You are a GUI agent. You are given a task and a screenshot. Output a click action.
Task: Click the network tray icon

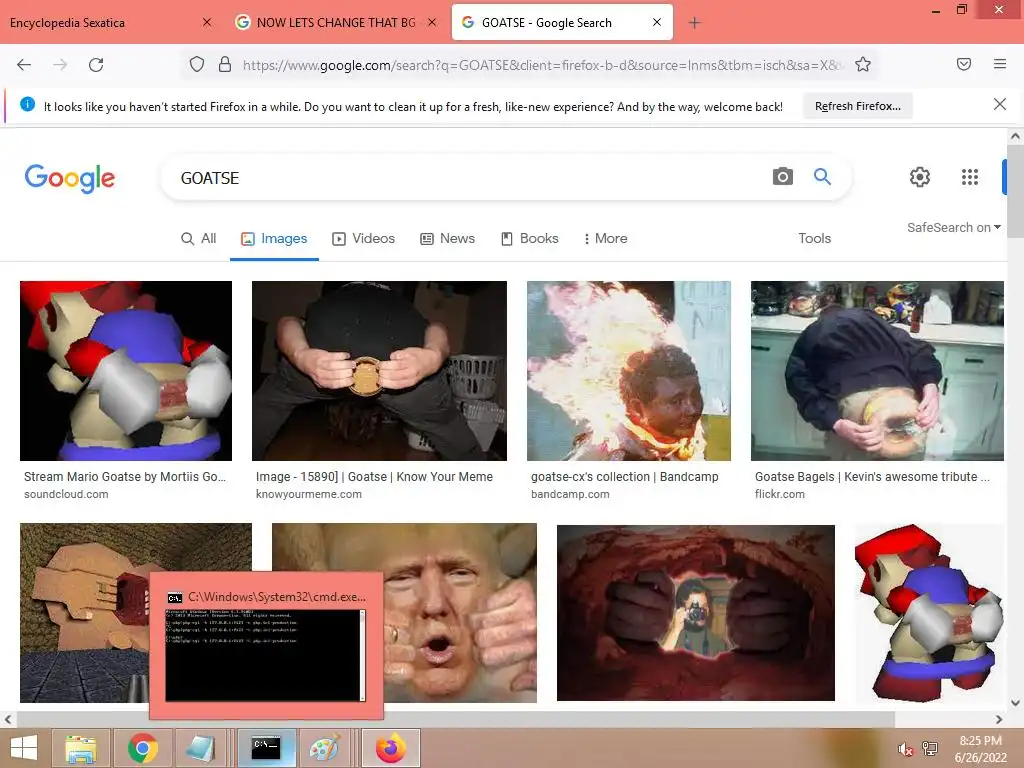click(929, 749)
